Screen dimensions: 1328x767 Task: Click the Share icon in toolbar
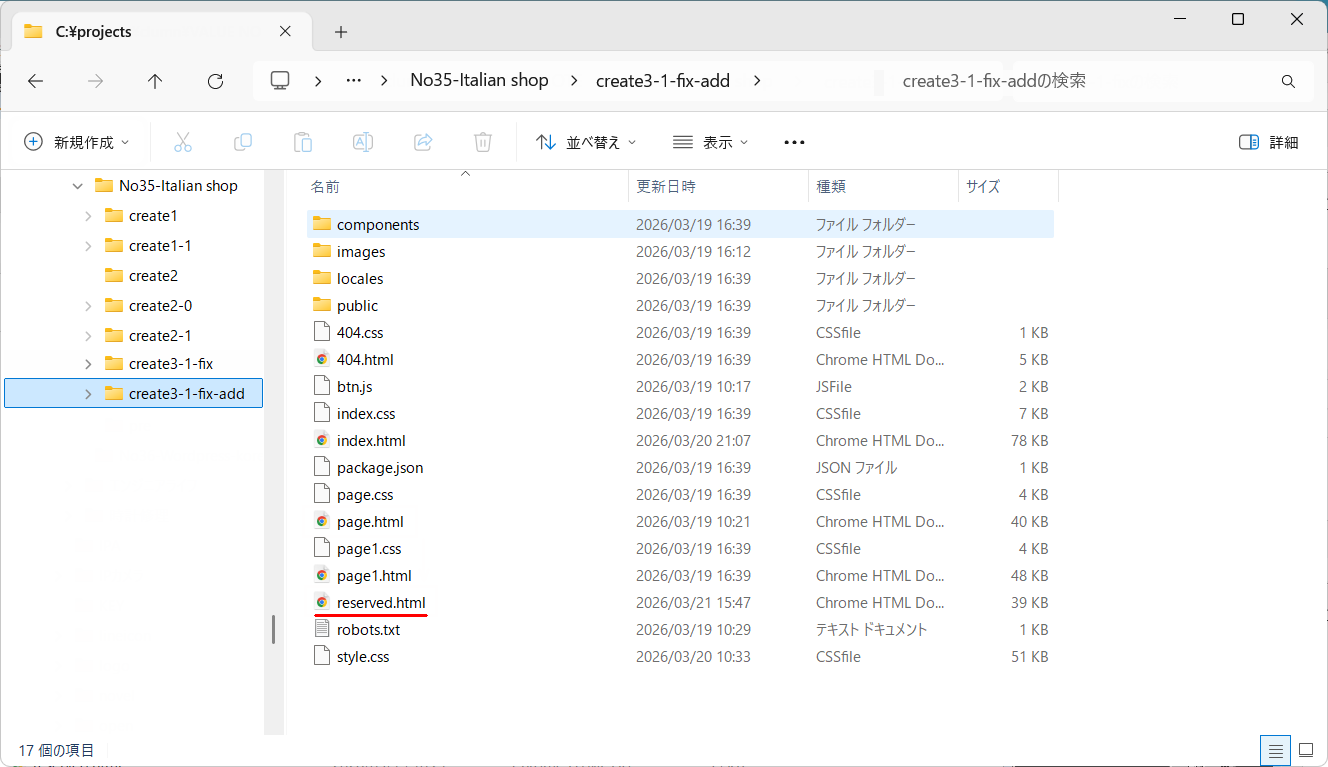coord(423,142)
